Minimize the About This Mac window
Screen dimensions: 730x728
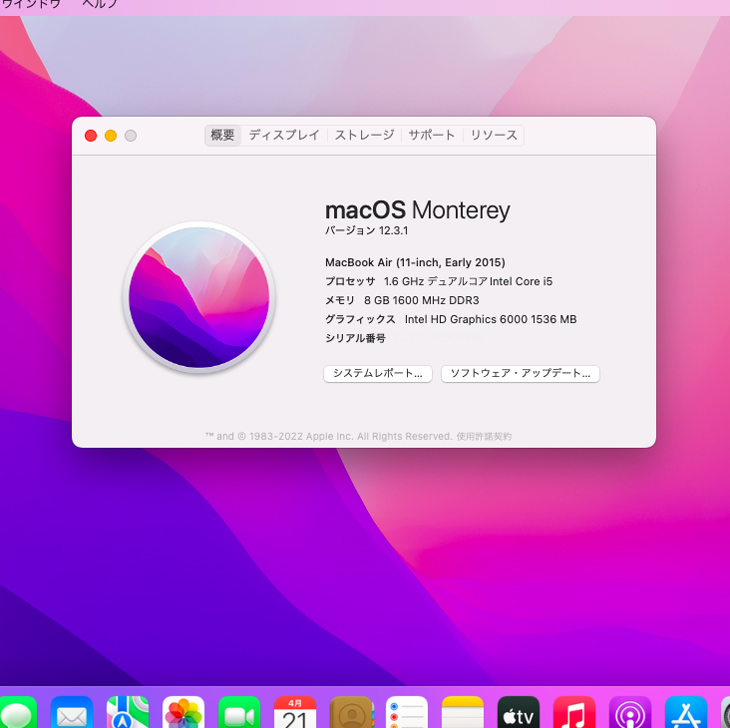pyautogui.click(x=111, y=135)
